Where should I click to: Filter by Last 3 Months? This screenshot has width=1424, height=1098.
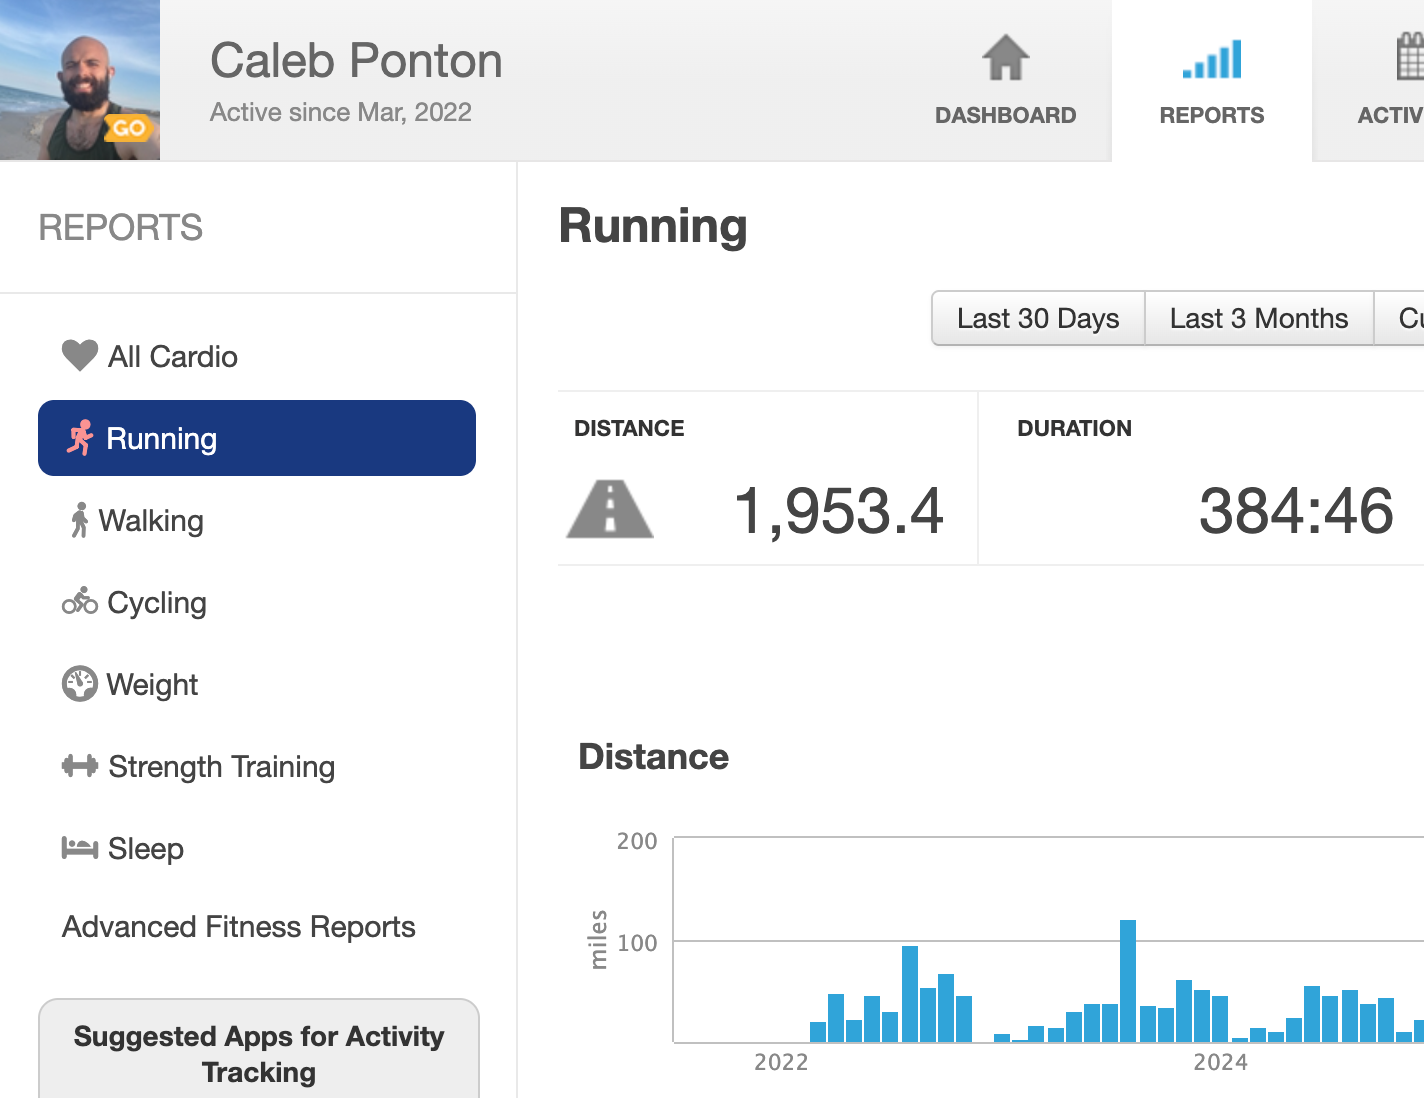click(x=1259, y=318)
